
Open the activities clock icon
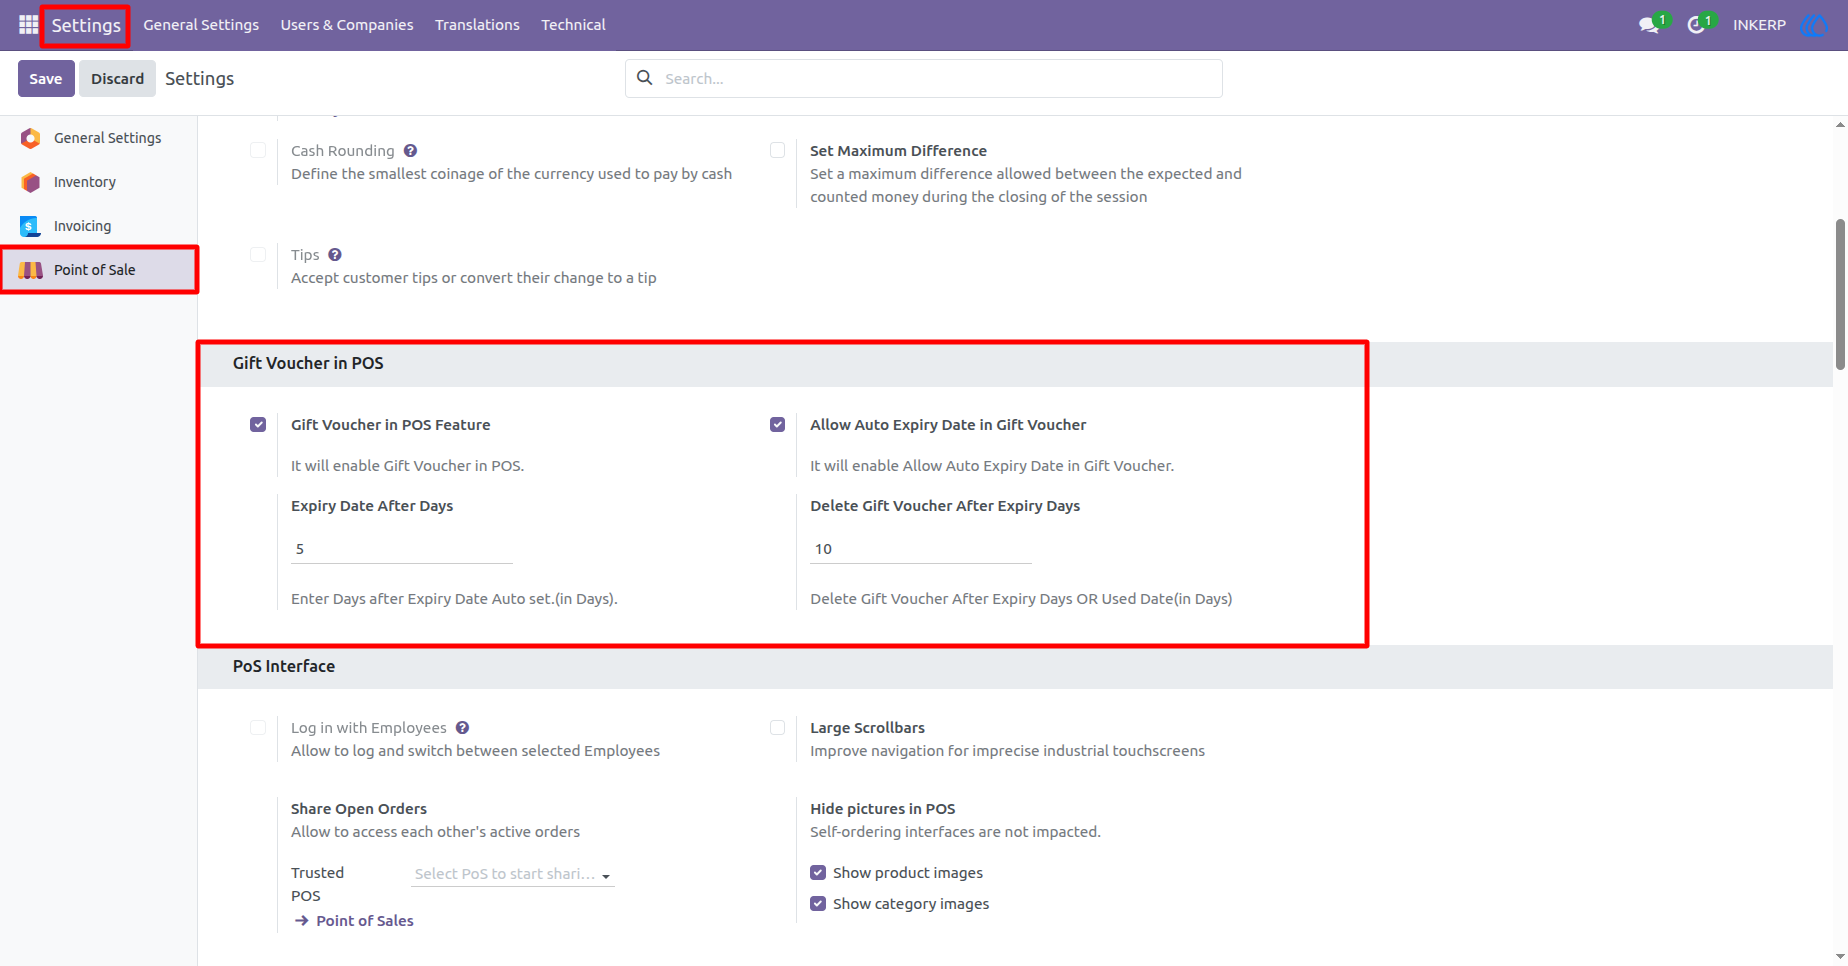point(1696,25)
